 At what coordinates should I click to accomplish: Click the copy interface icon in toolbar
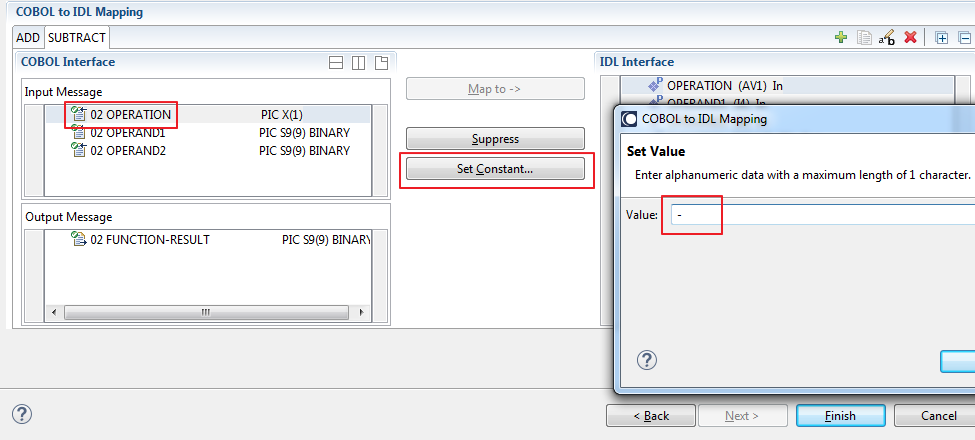(864, 38)
